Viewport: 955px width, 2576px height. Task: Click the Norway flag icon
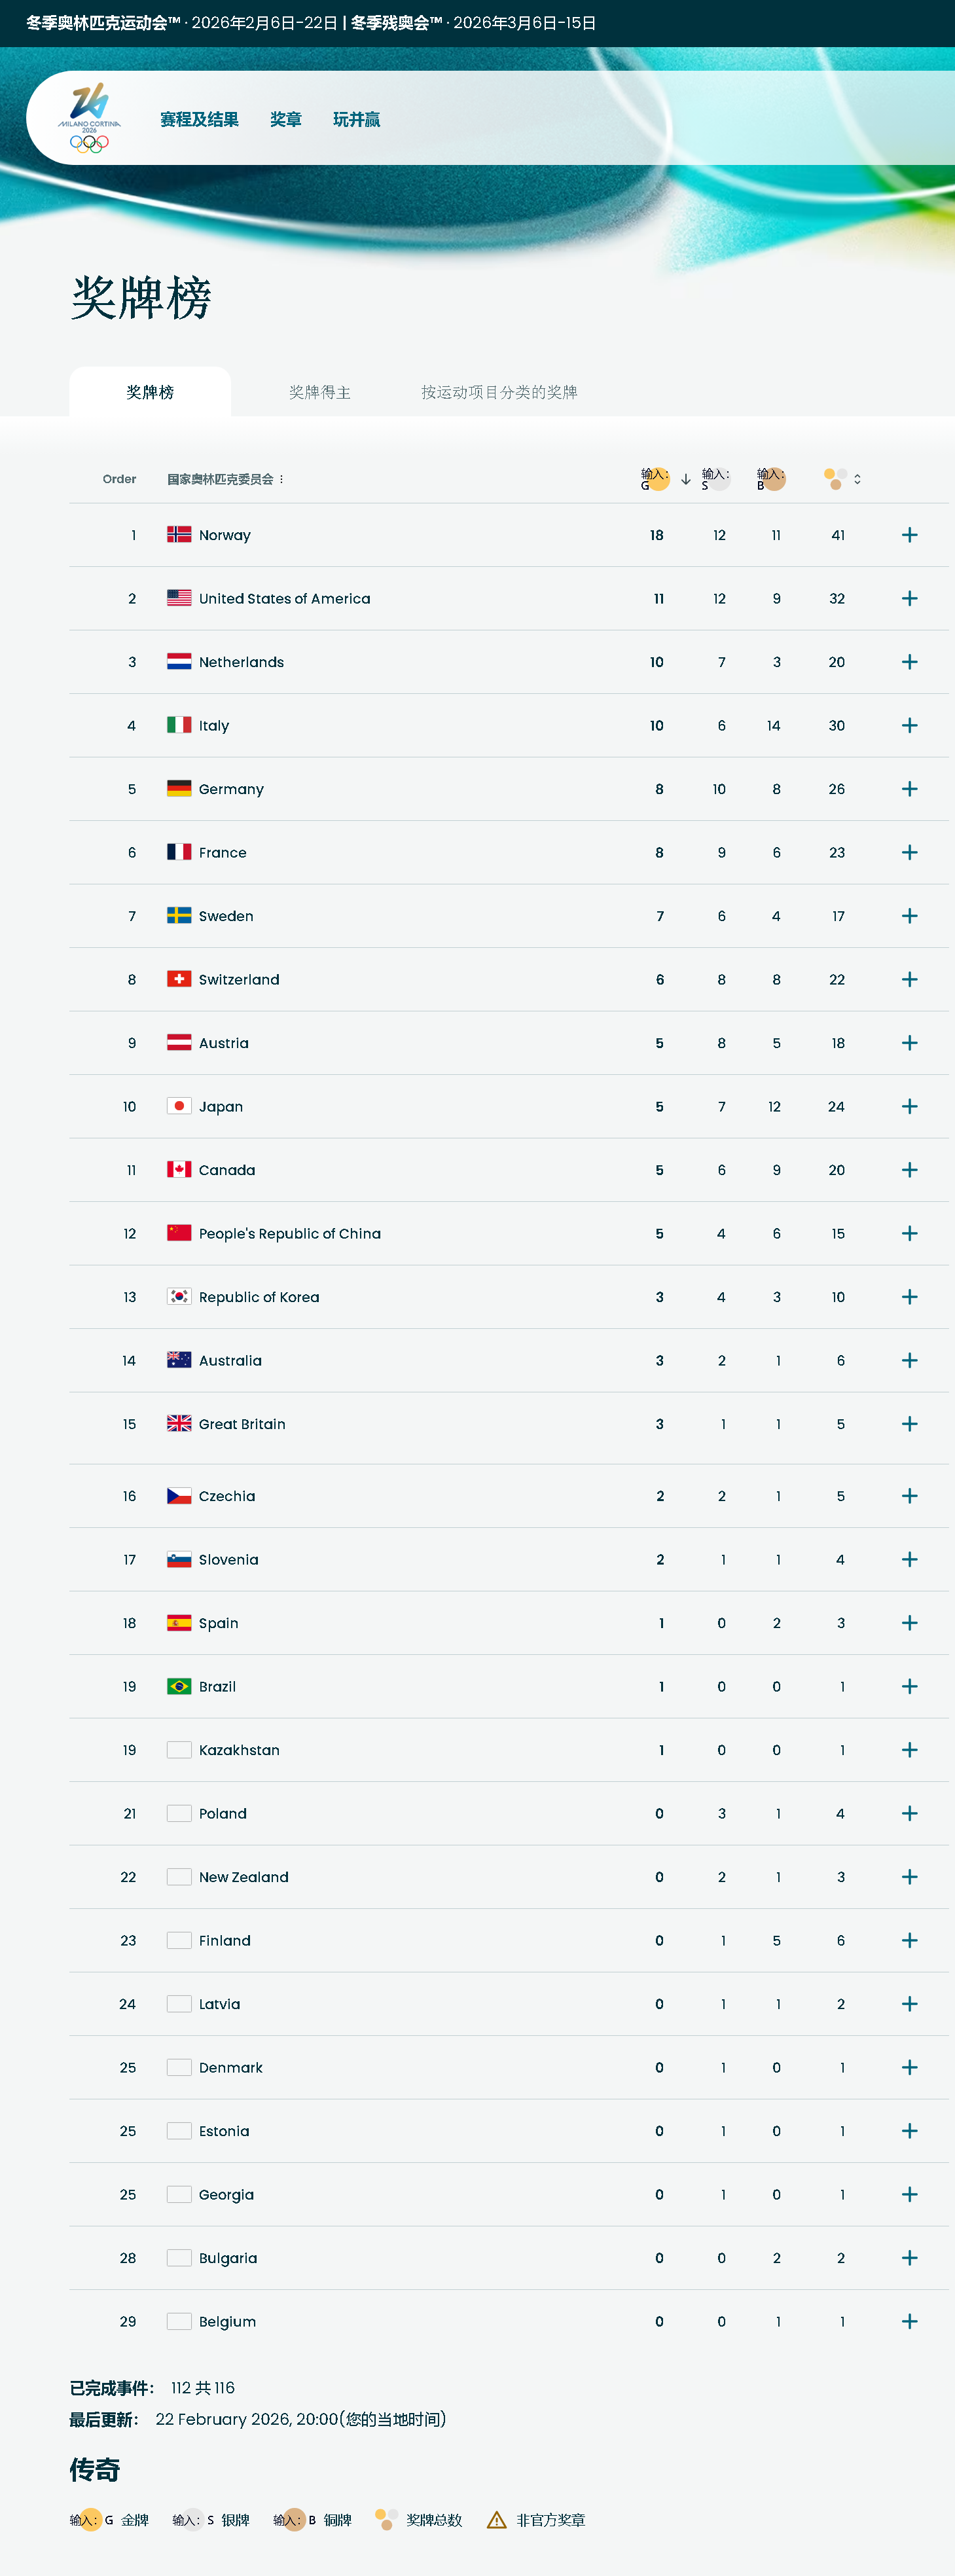click(x=179, y=535)
